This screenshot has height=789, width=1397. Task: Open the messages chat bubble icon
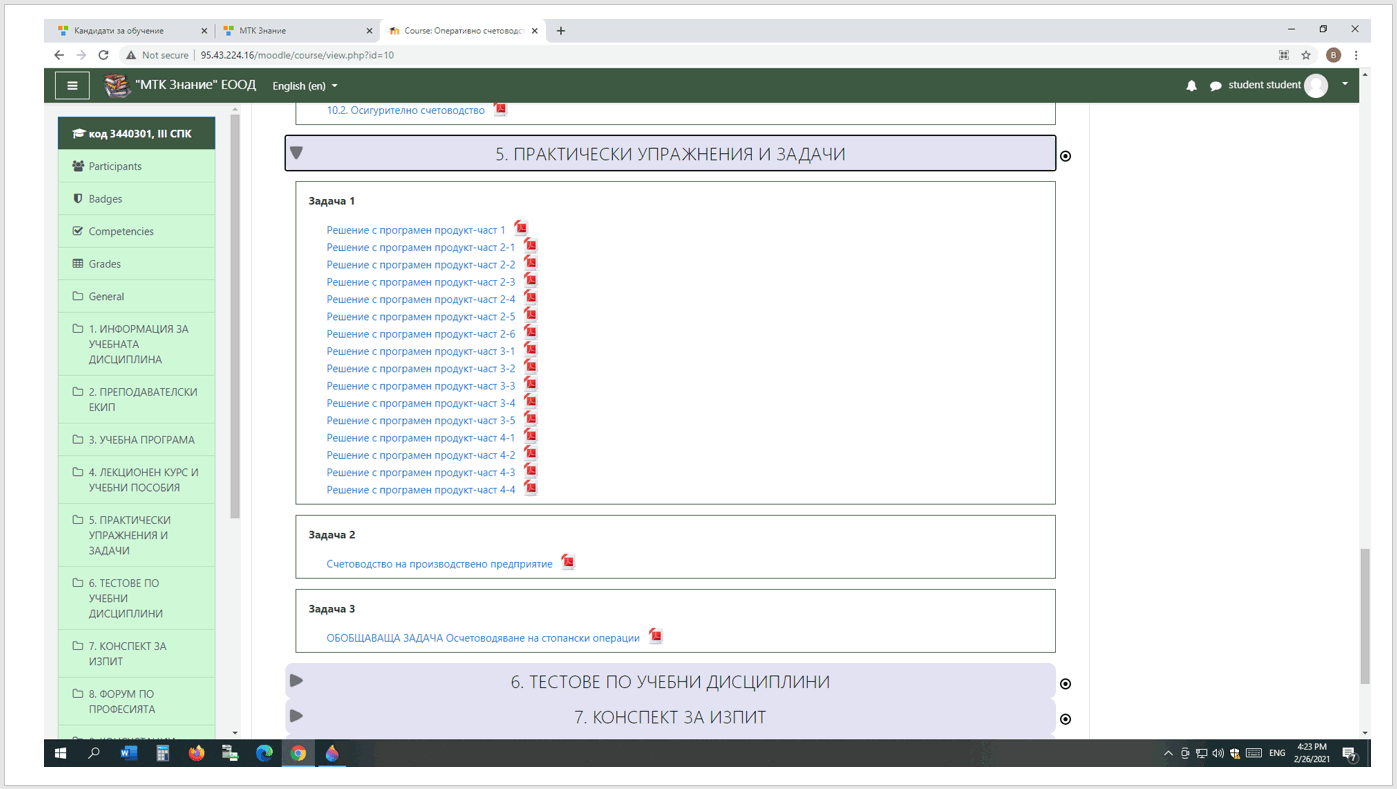1215,86
